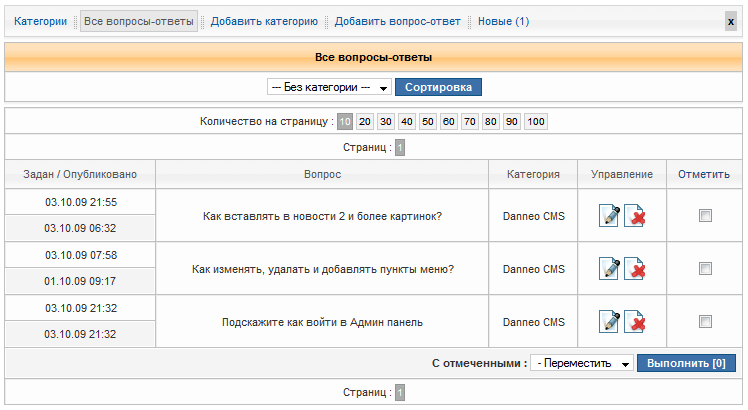
Task: Expand the 'Переместить' action dropdown
Action: click(x=582, y=362)
